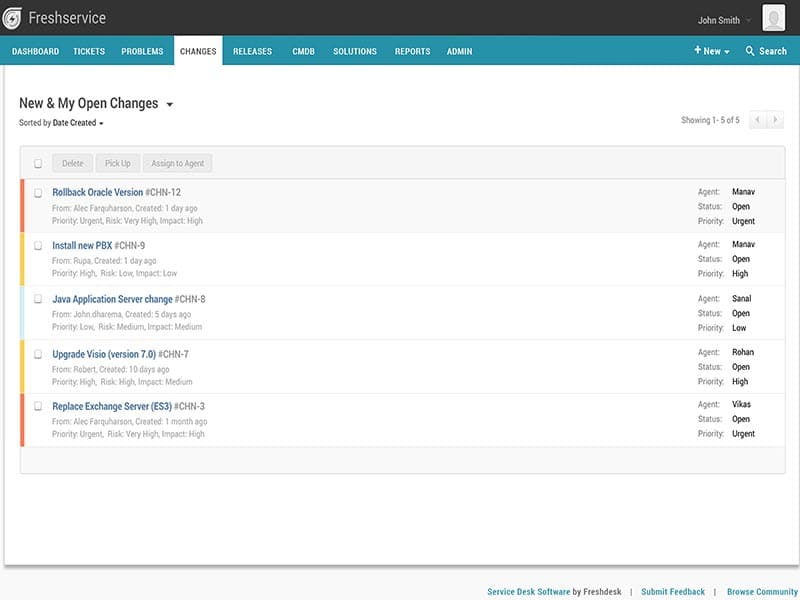Open the Replace Exchange Server (ES3) change
Image resolution: width=800 pixels, height=600 pixels.
(112, 407)
